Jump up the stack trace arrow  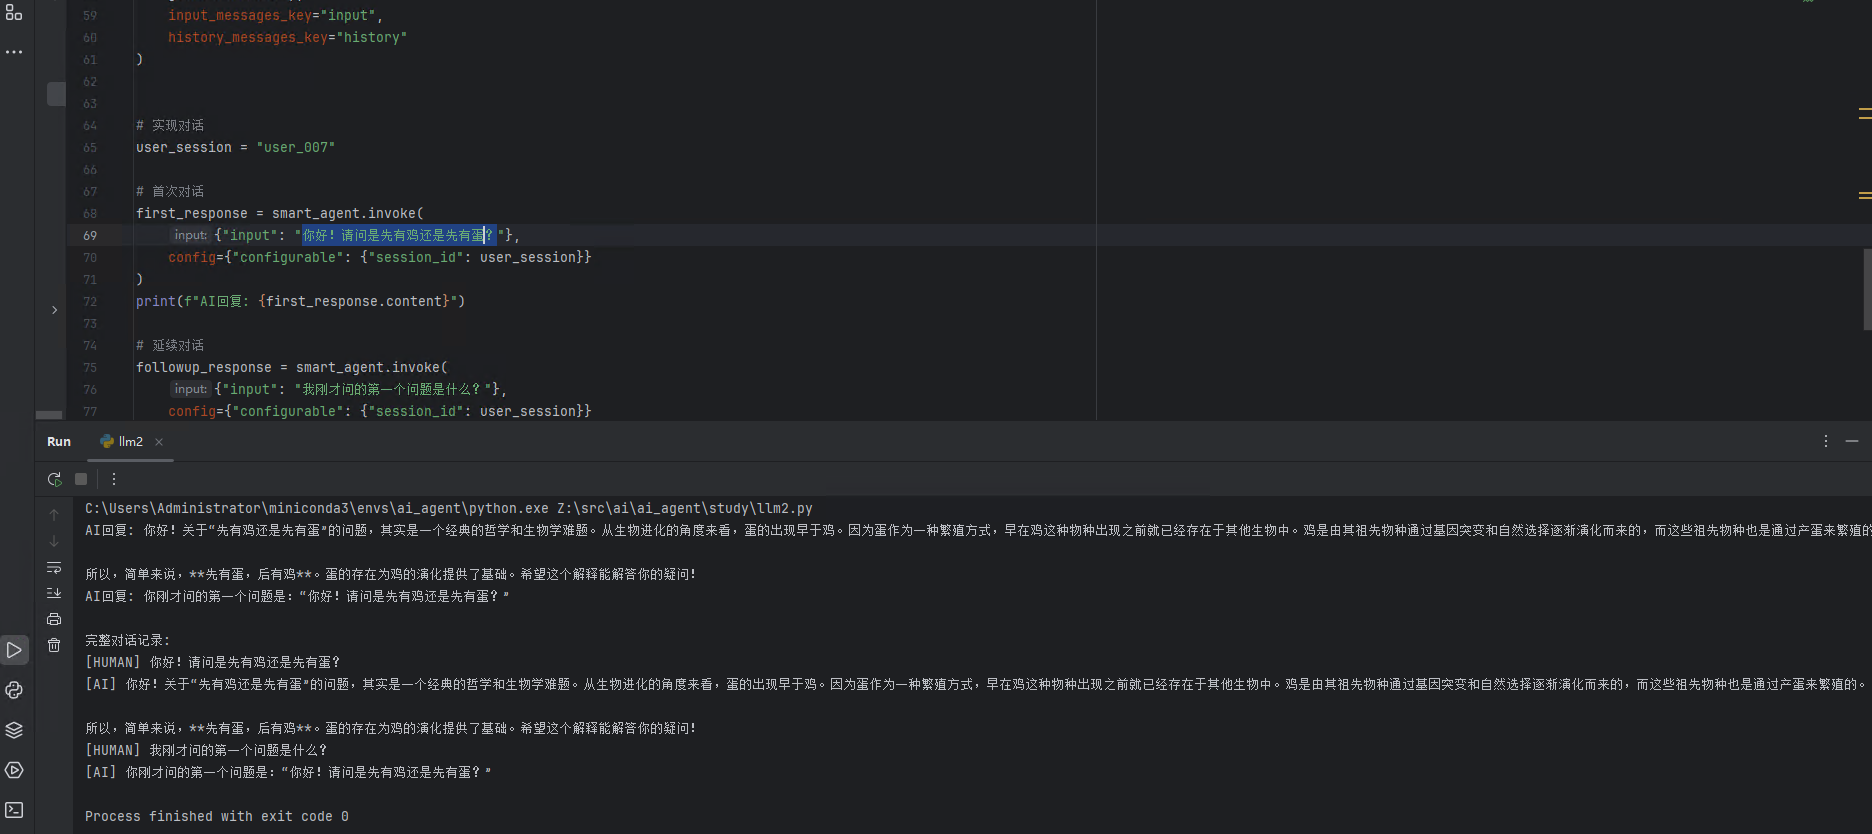point(54,514)
